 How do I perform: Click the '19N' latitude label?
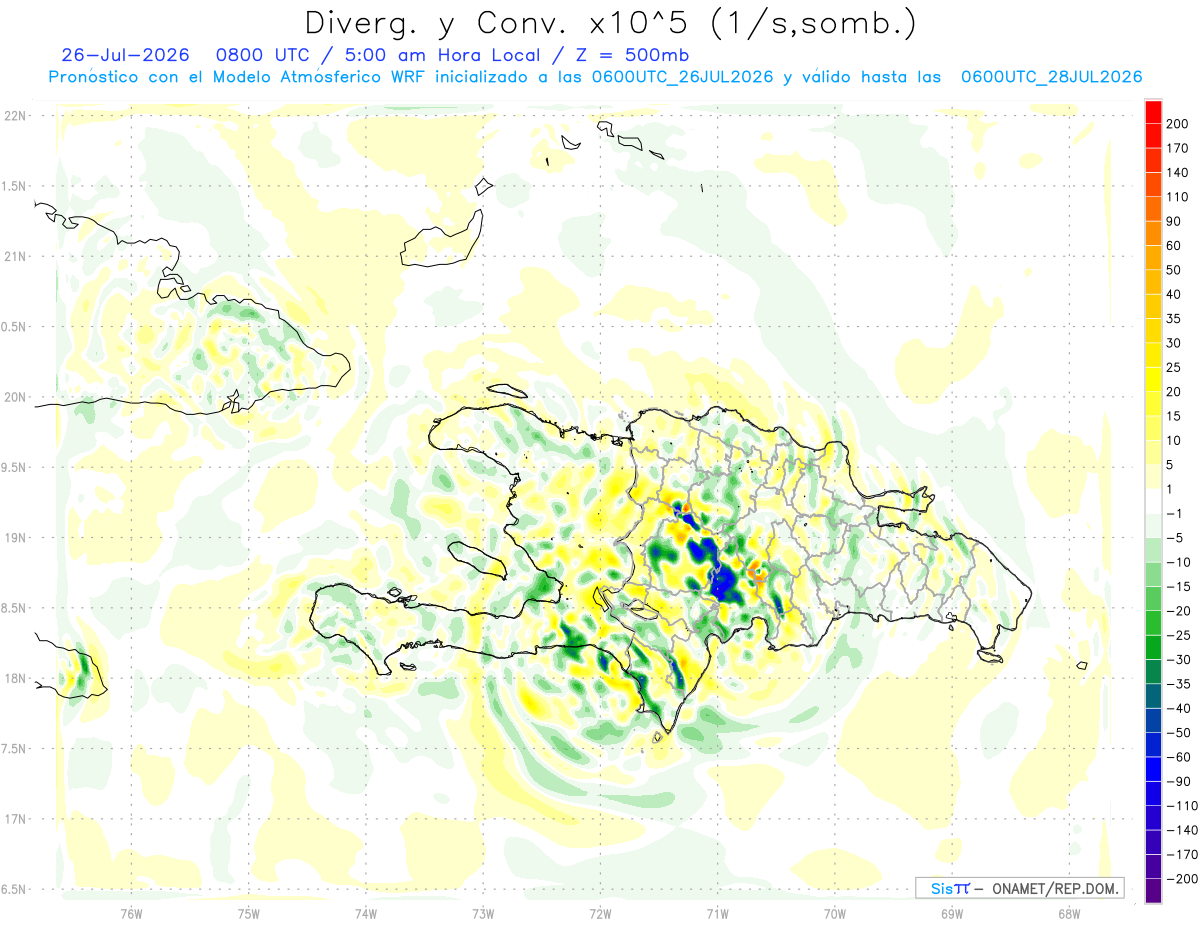(14, 538)
